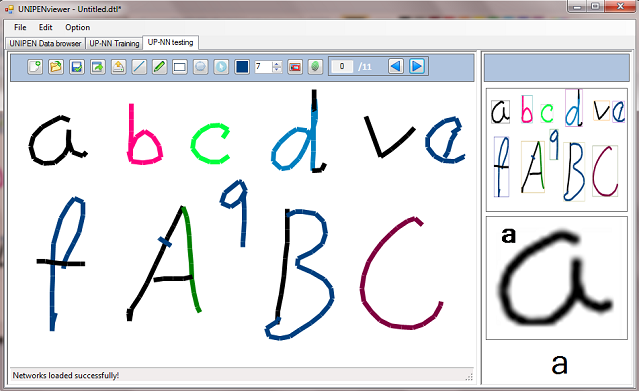Screen dimensions: 639x391
Task: Switch to the UP-NN Training tab
Action: pos(114,43)
